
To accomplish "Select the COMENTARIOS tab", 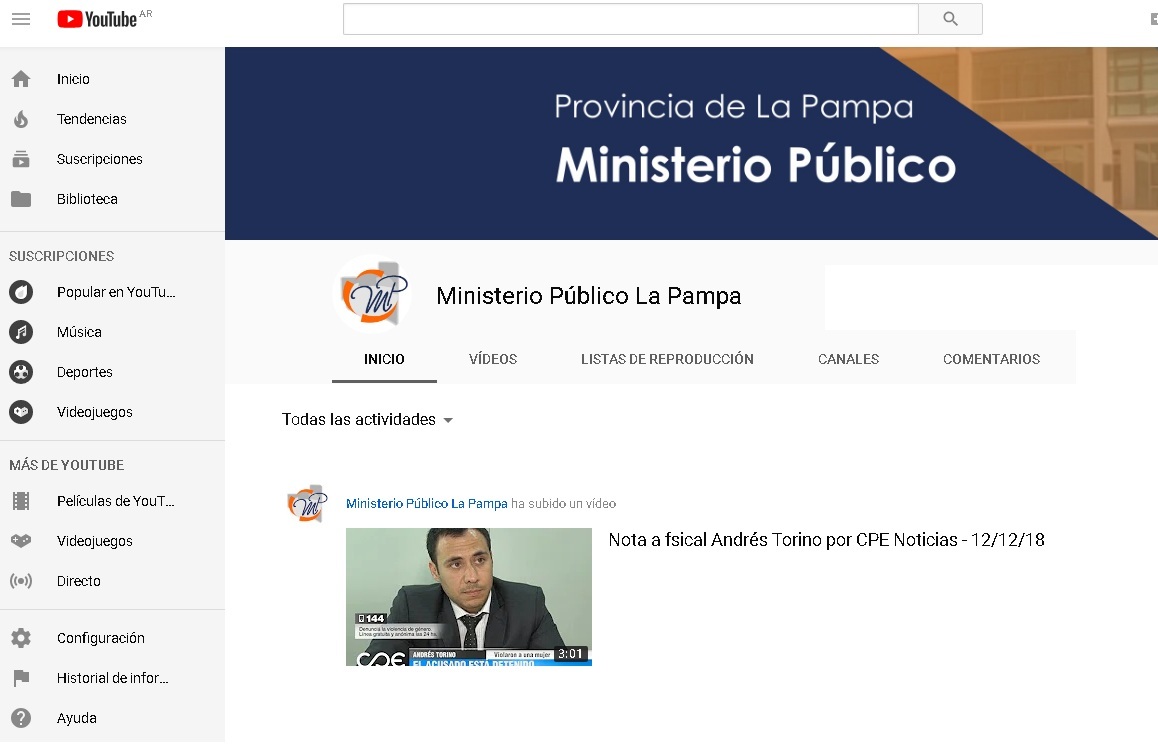I will coord(991,359).
